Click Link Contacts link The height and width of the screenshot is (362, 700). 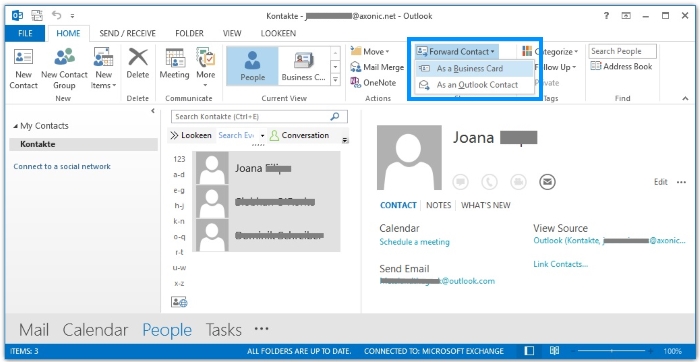click(x=561, y=264)
